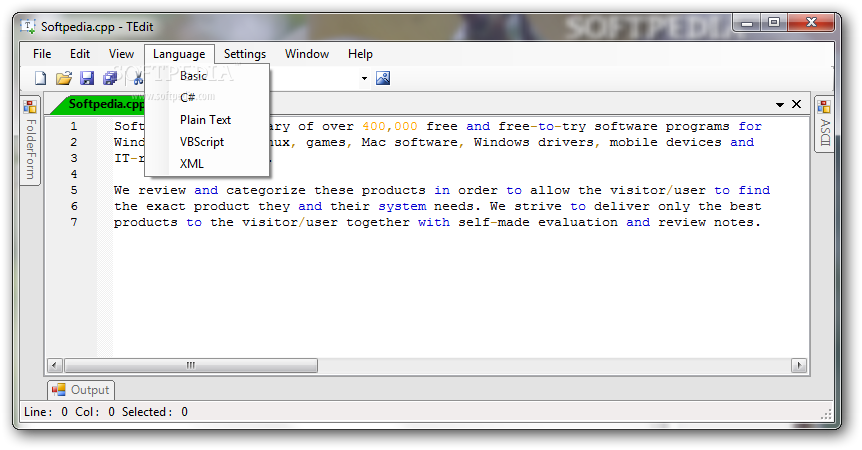
Task: Click line number 4 in the gutter
Action: pos(74,174)
